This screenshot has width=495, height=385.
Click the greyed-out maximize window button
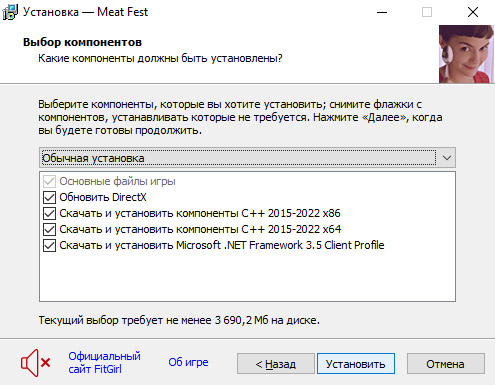[427, 12]
